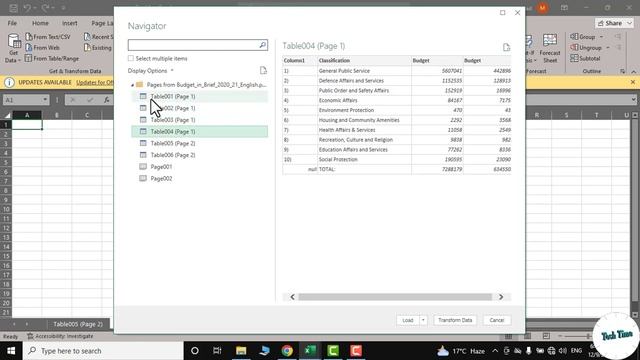Open the Group dropdown arrow
Screen dimensions: 640x360
[x=601, y=37]
